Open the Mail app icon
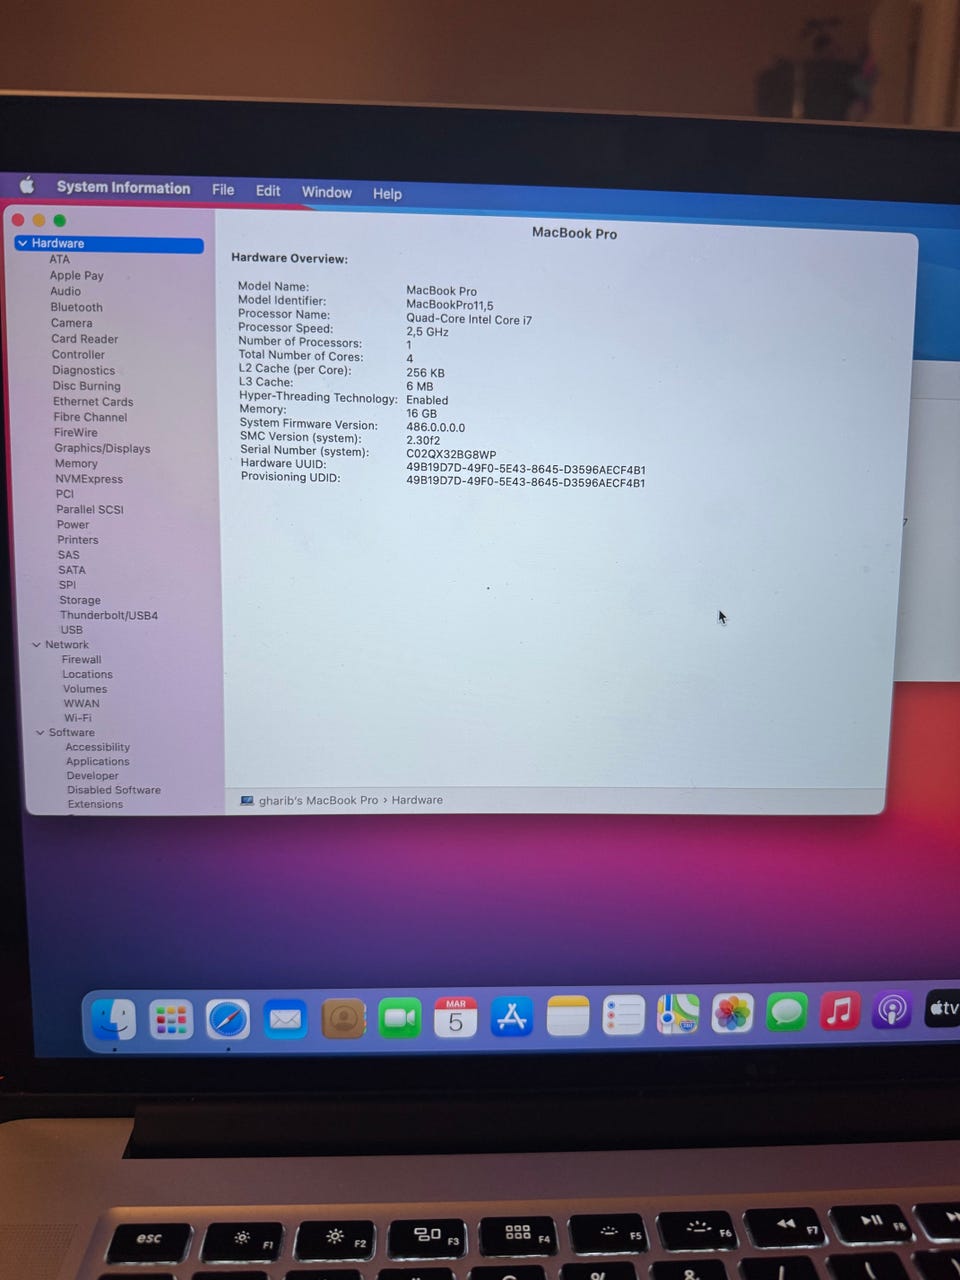The height and width of the screenshot is (1280, 960). 285,1020
